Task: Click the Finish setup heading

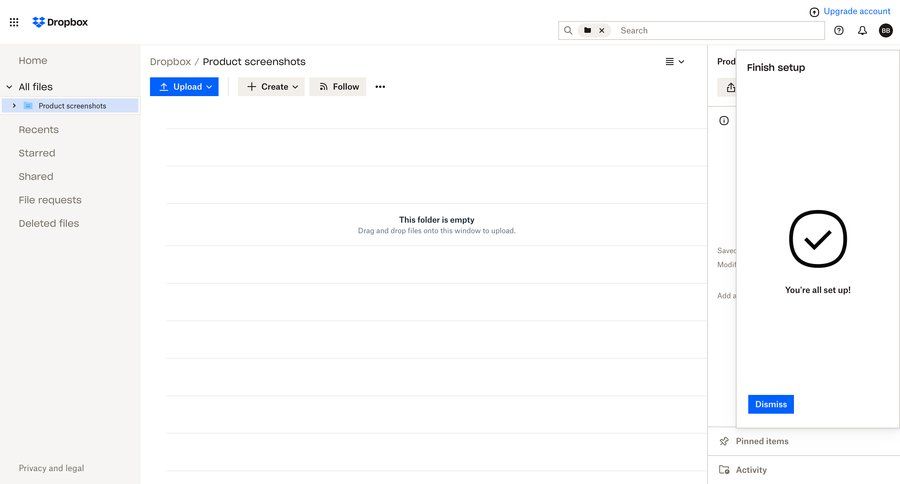Action: click(775, 67)
